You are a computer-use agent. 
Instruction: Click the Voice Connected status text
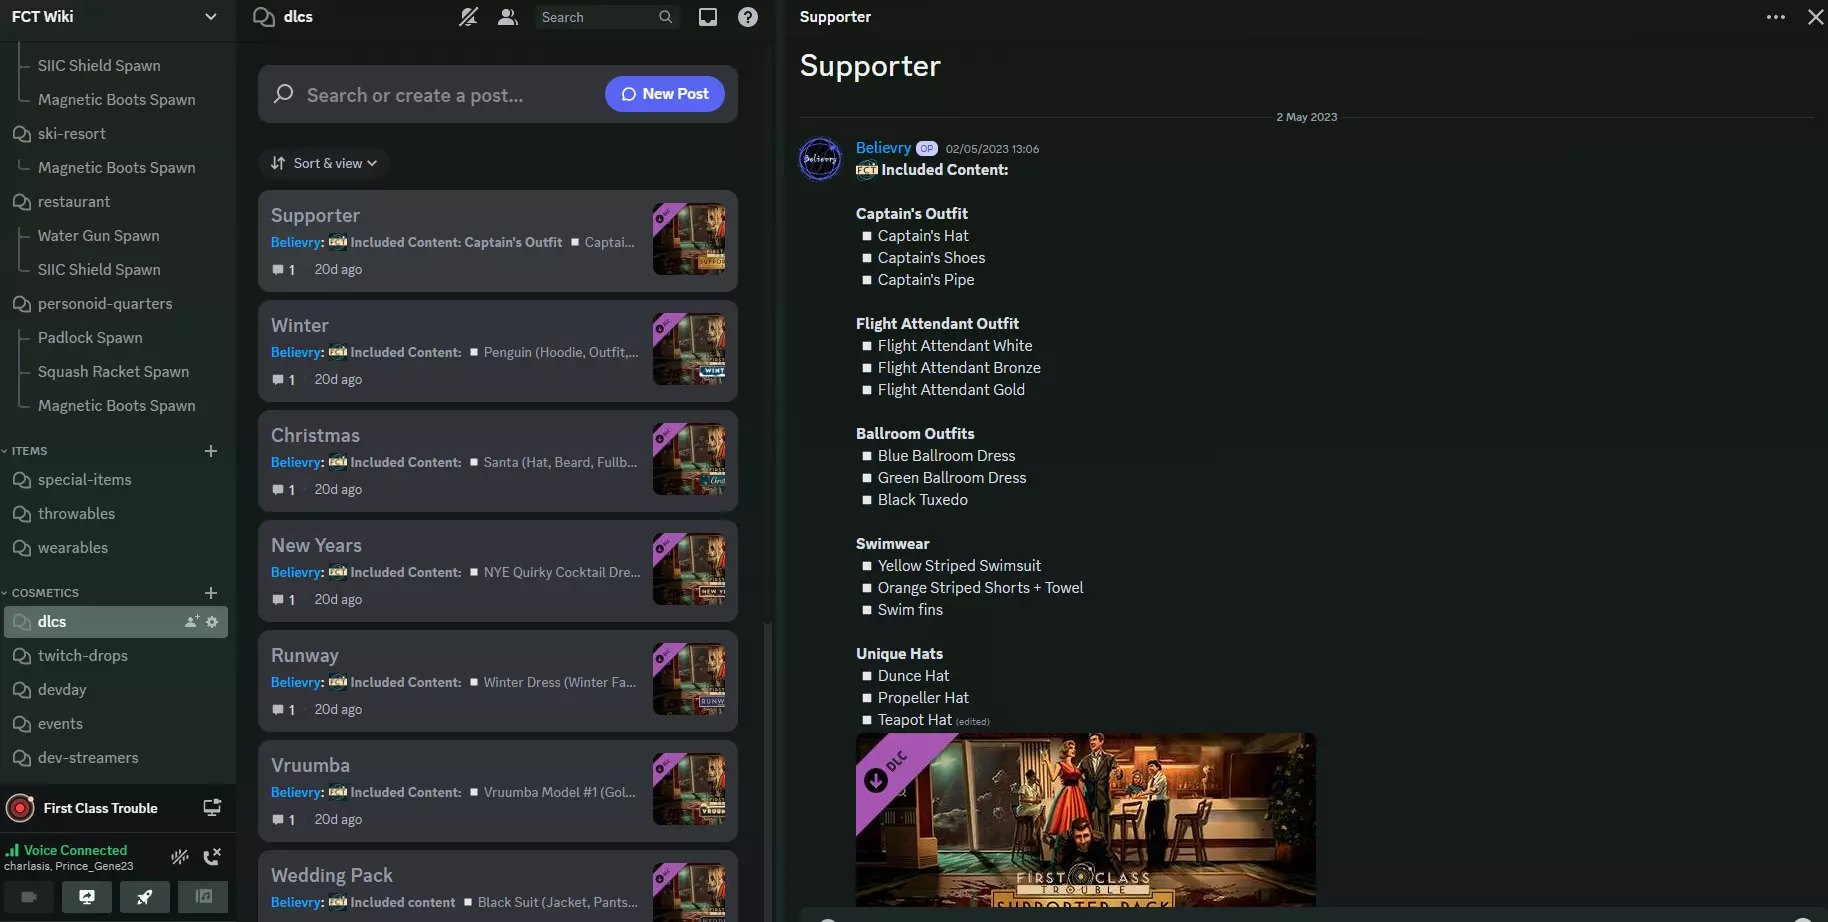pyautogui.click(x=76, y=850)
